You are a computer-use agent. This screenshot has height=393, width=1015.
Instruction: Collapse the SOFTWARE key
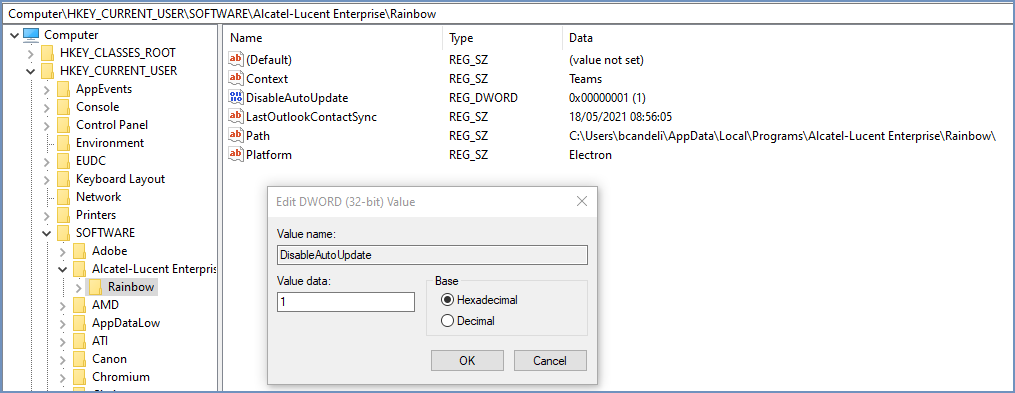pyautogui.click(x=47, y=233)
